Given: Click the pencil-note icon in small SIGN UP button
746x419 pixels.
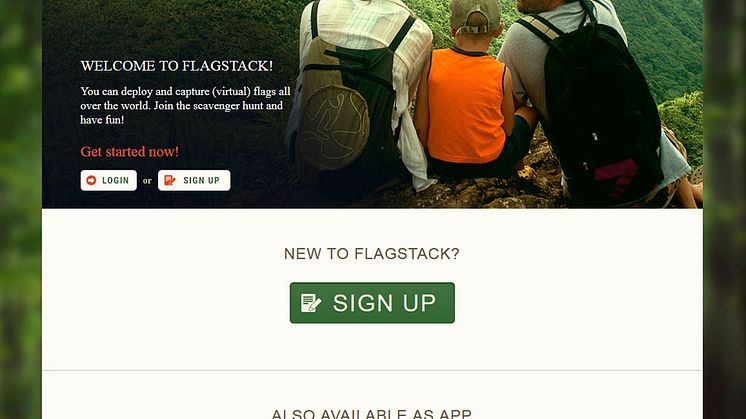Looking at the screenshot, I should point(170,180).
